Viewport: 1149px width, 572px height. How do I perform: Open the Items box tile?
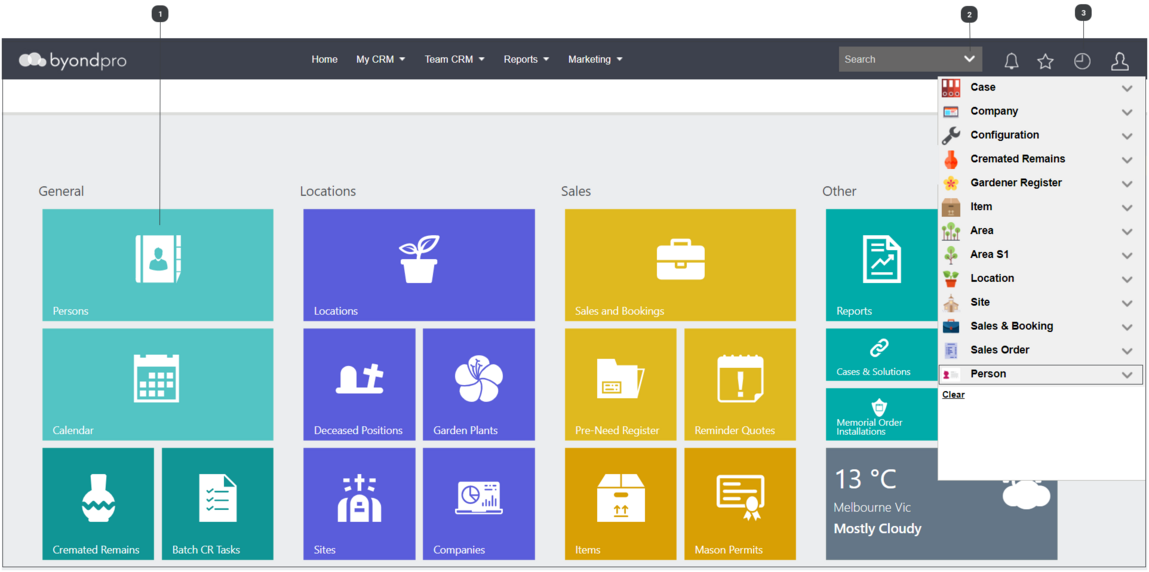point(621,504)
